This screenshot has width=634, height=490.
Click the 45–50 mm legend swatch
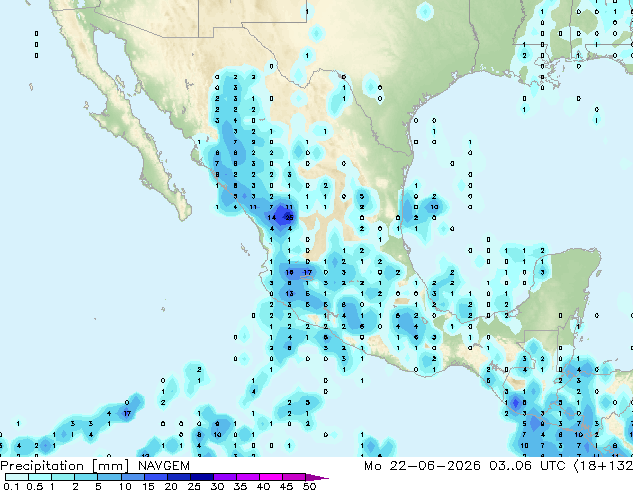(294, 477)
